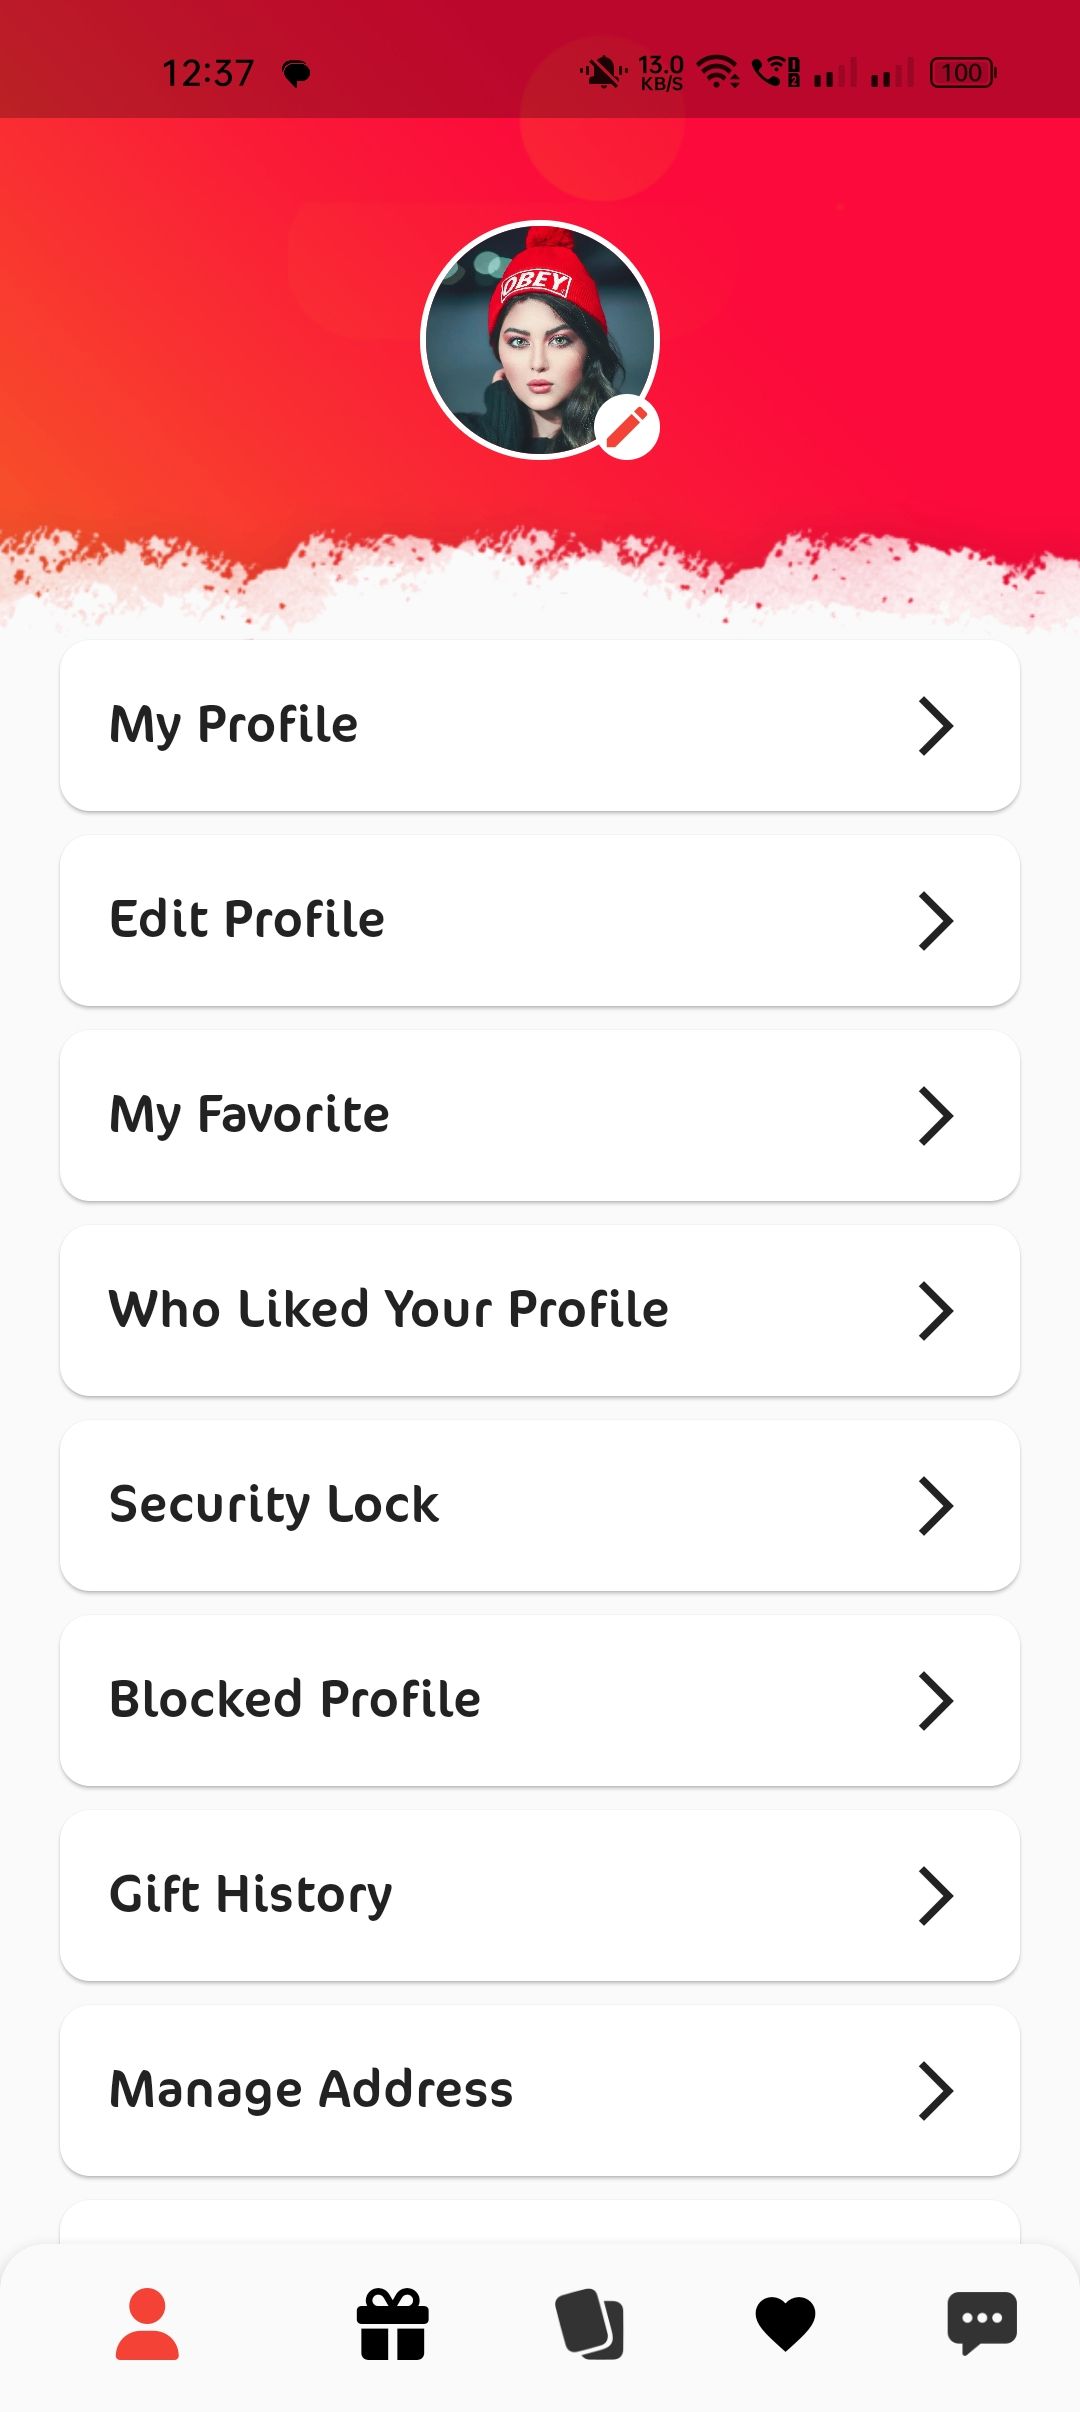
Task: Open the gift box tab icon
Action: [393, 2324]
